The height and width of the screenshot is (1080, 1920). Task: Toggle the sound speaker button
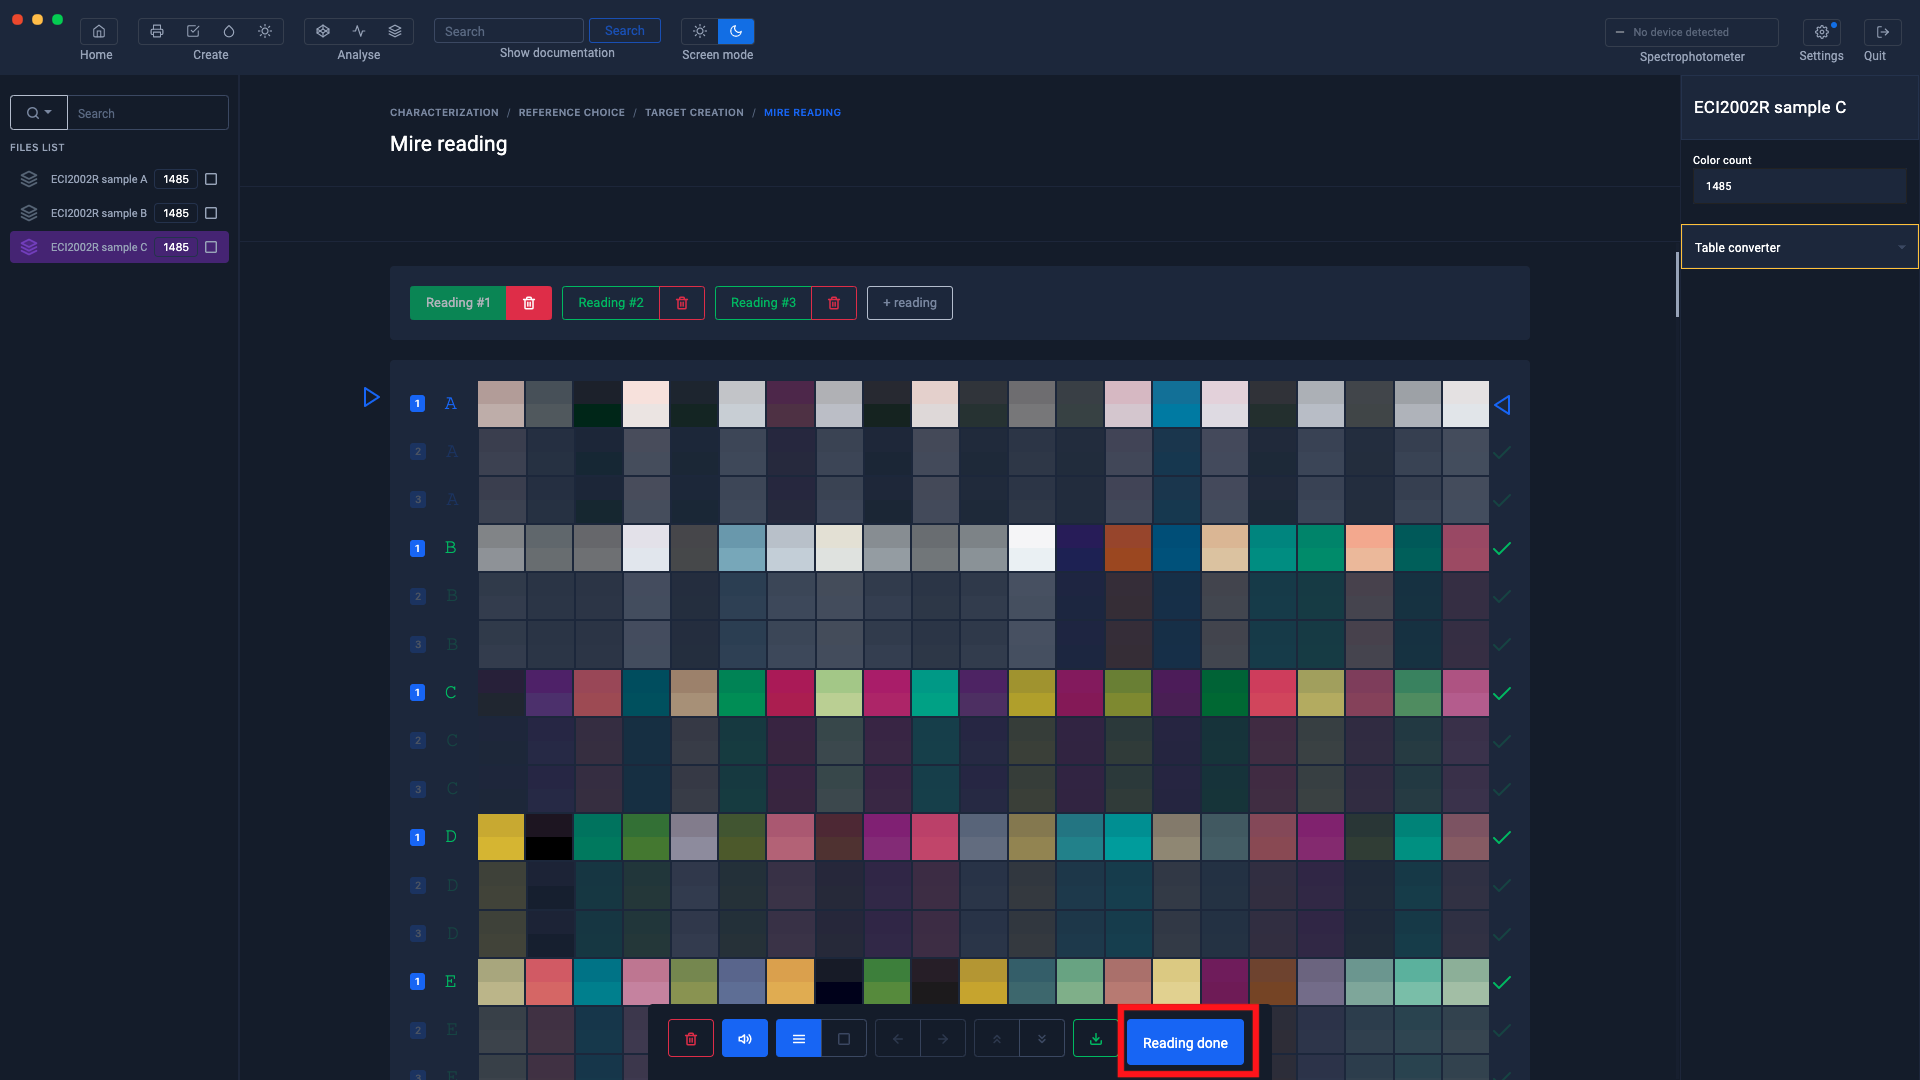point(745,1039)
